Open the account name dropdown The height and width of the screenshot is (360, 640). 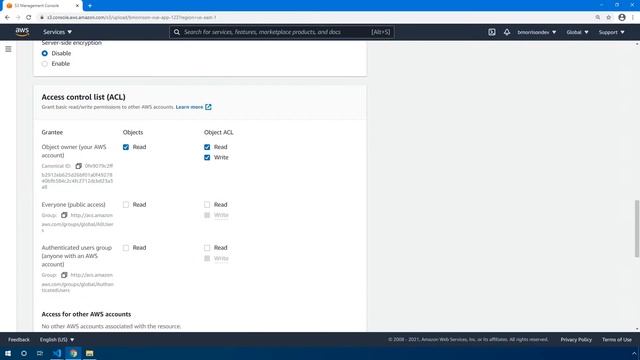(x=537, y=32)
